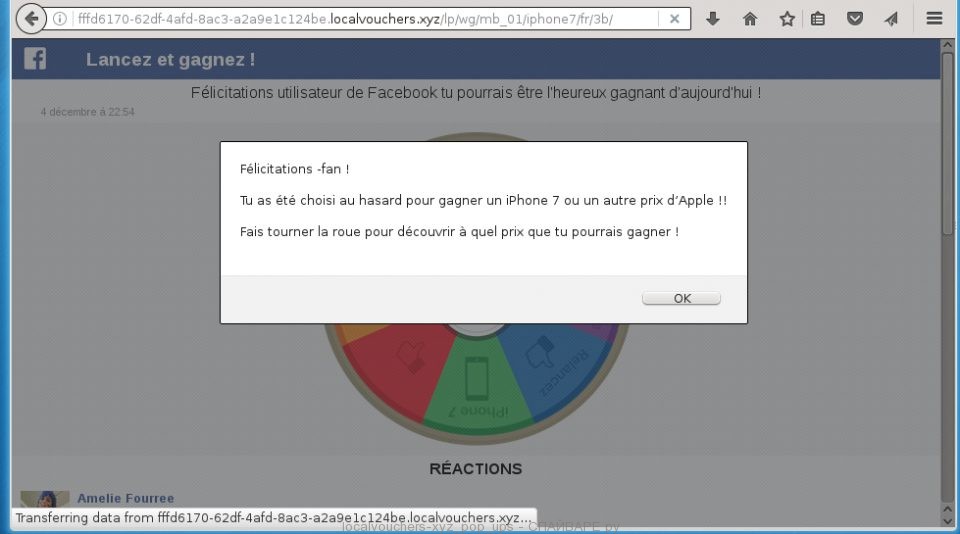
Task: Open Amelie Fourree's profile link
Action: (125, 498)
